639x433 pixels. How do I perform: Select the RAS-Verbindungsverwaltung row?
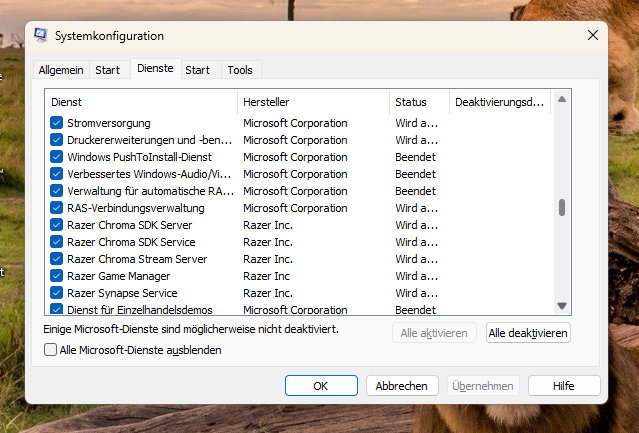pos(136,208)
